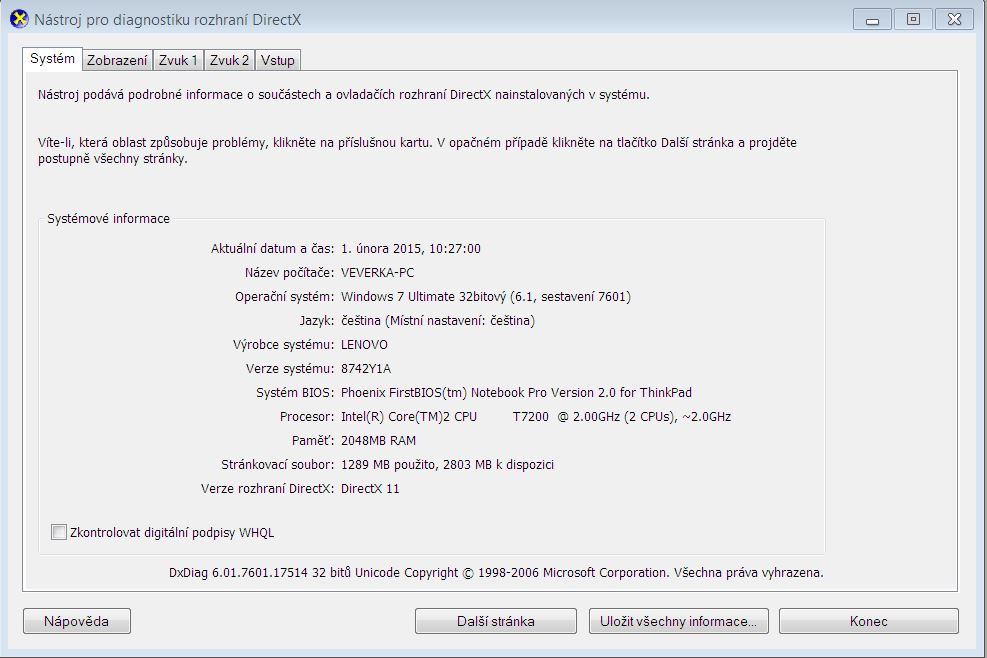Click the page file value 1289 MB použito
The image size is (987, 658).
pos(447,465)
